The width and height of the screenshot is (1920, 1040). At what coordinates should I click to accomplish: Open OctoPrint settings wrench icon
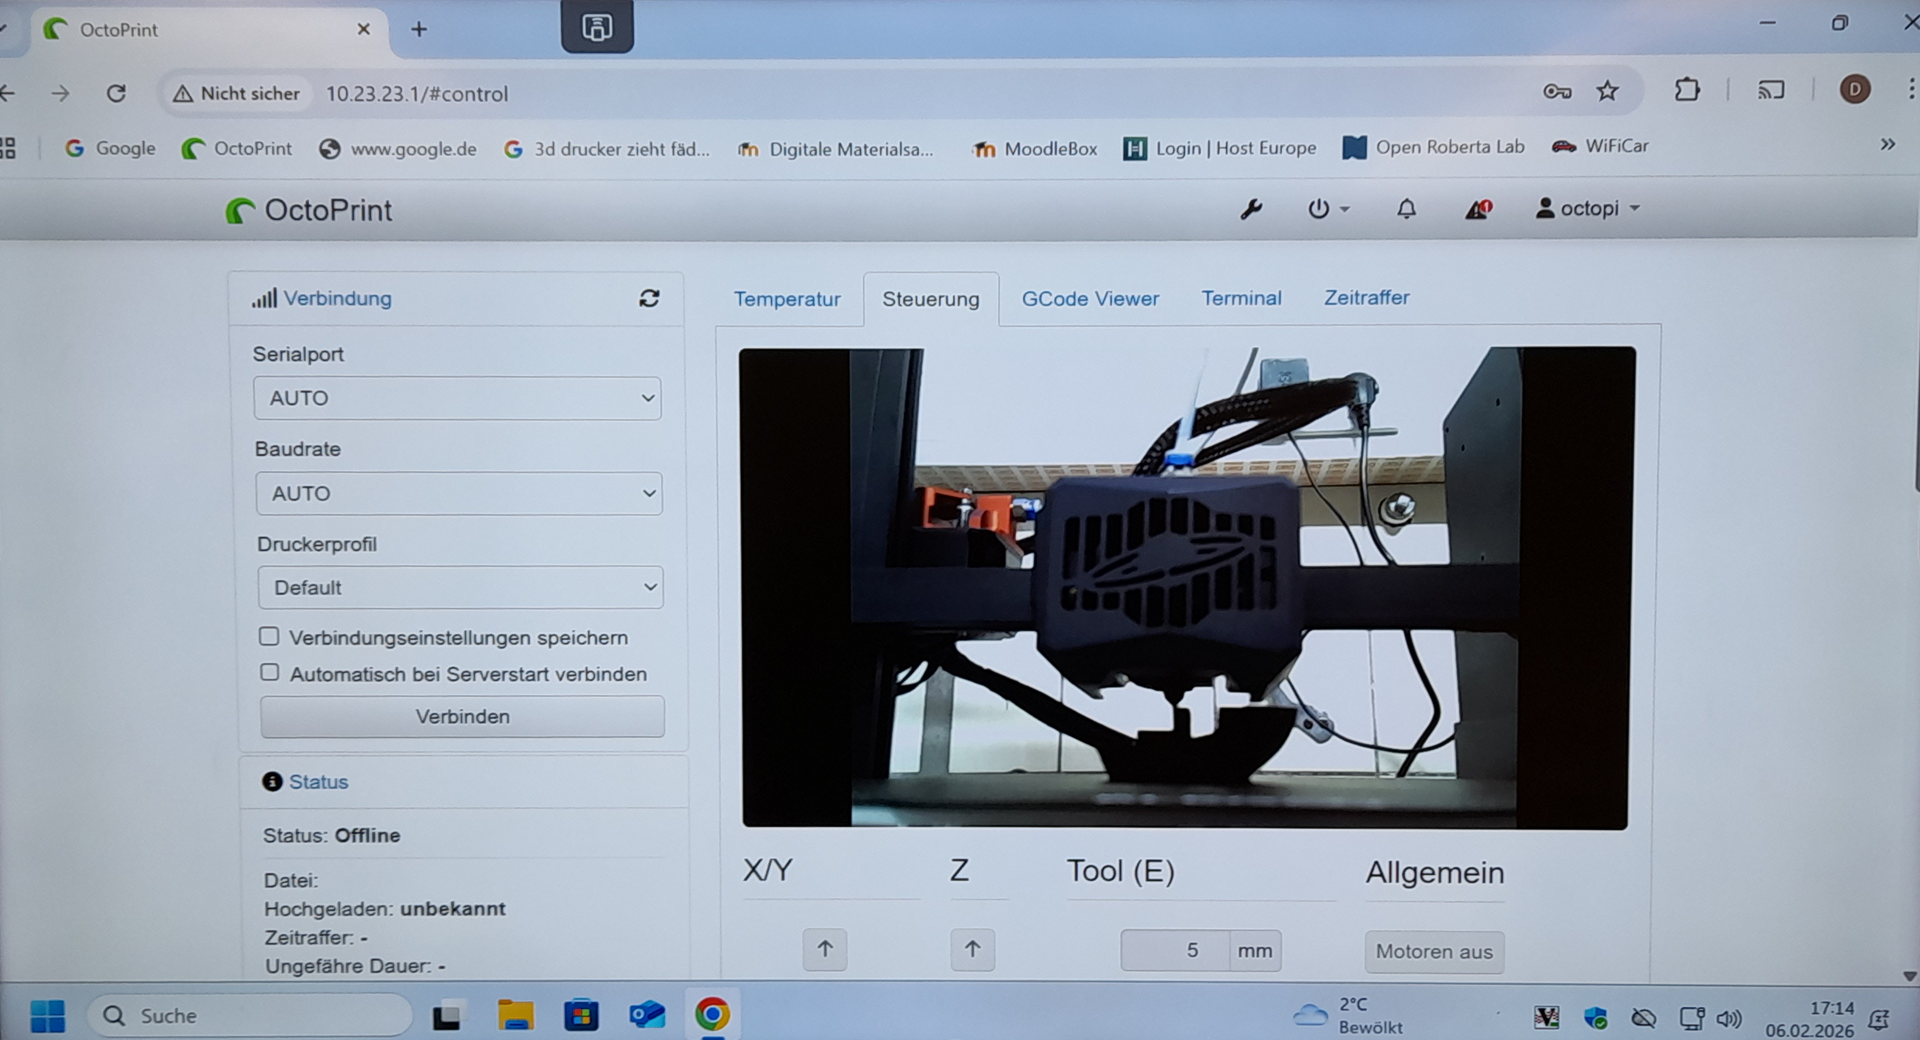(1251, 209)
